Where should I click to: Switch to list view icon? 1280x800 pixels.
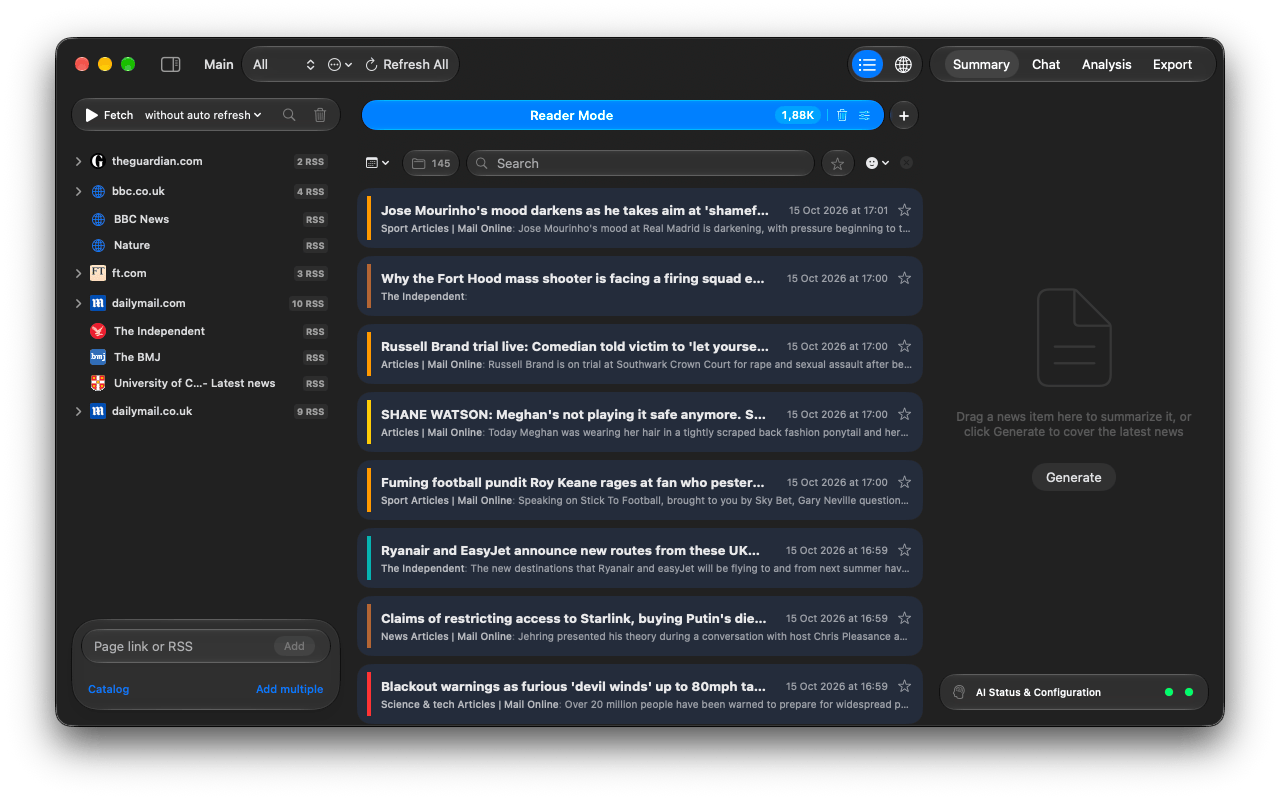click(x=867, y=64)
